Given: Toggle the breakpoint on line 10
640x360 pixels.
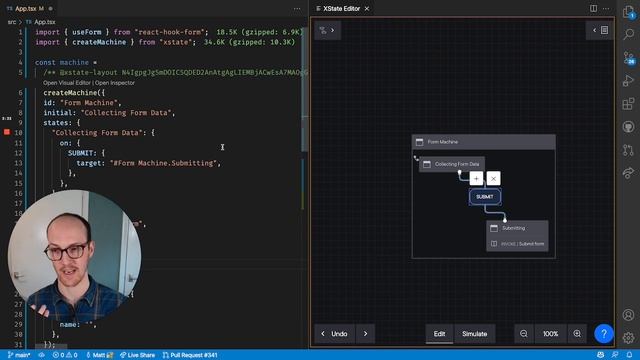Looking at the screenshot, I should pos(7,132).
